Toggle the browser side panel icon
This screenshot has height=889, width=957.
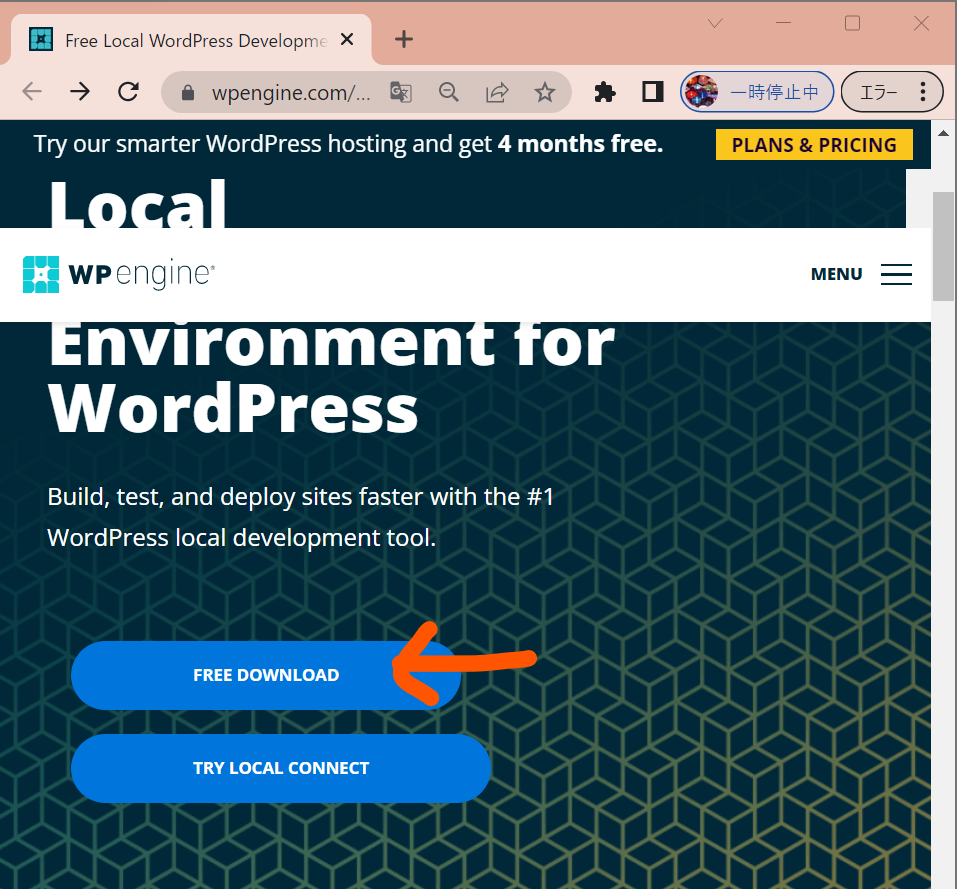pos(652,92)
